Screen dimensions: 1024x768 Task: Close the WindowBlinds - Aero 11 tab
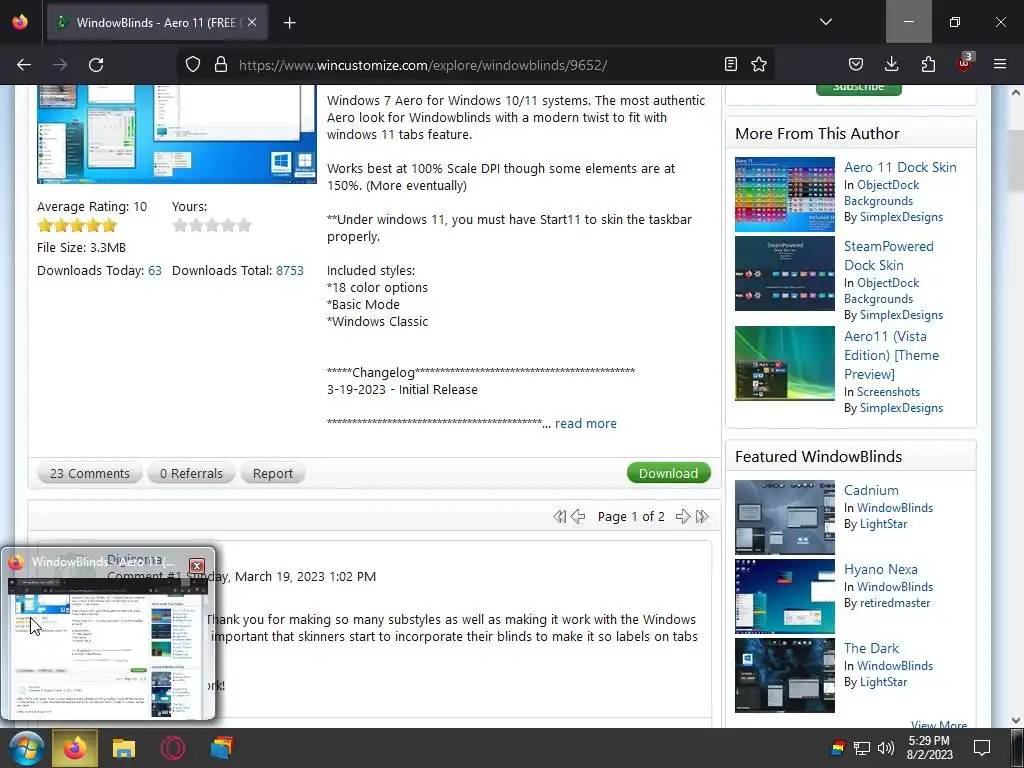[x=252, y=22]
